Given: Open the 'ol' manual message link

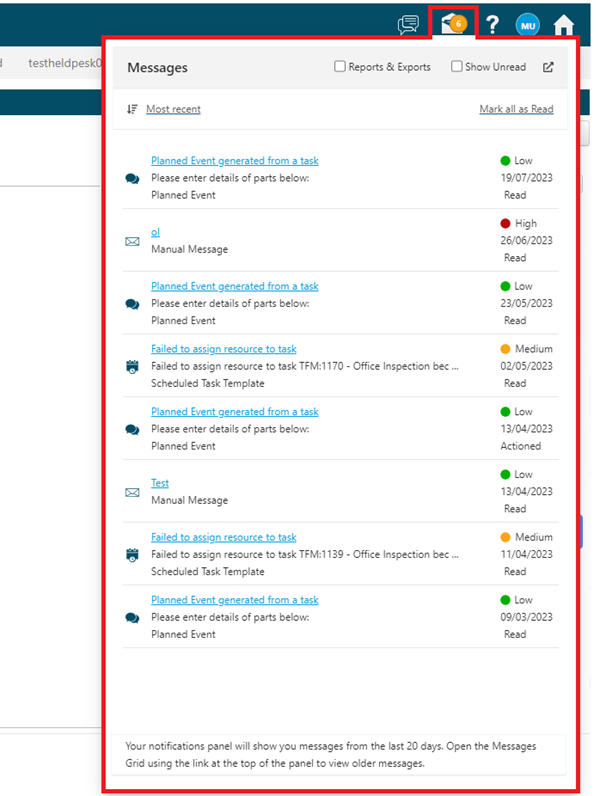Looking at the screenshot, I should (155, 232).
